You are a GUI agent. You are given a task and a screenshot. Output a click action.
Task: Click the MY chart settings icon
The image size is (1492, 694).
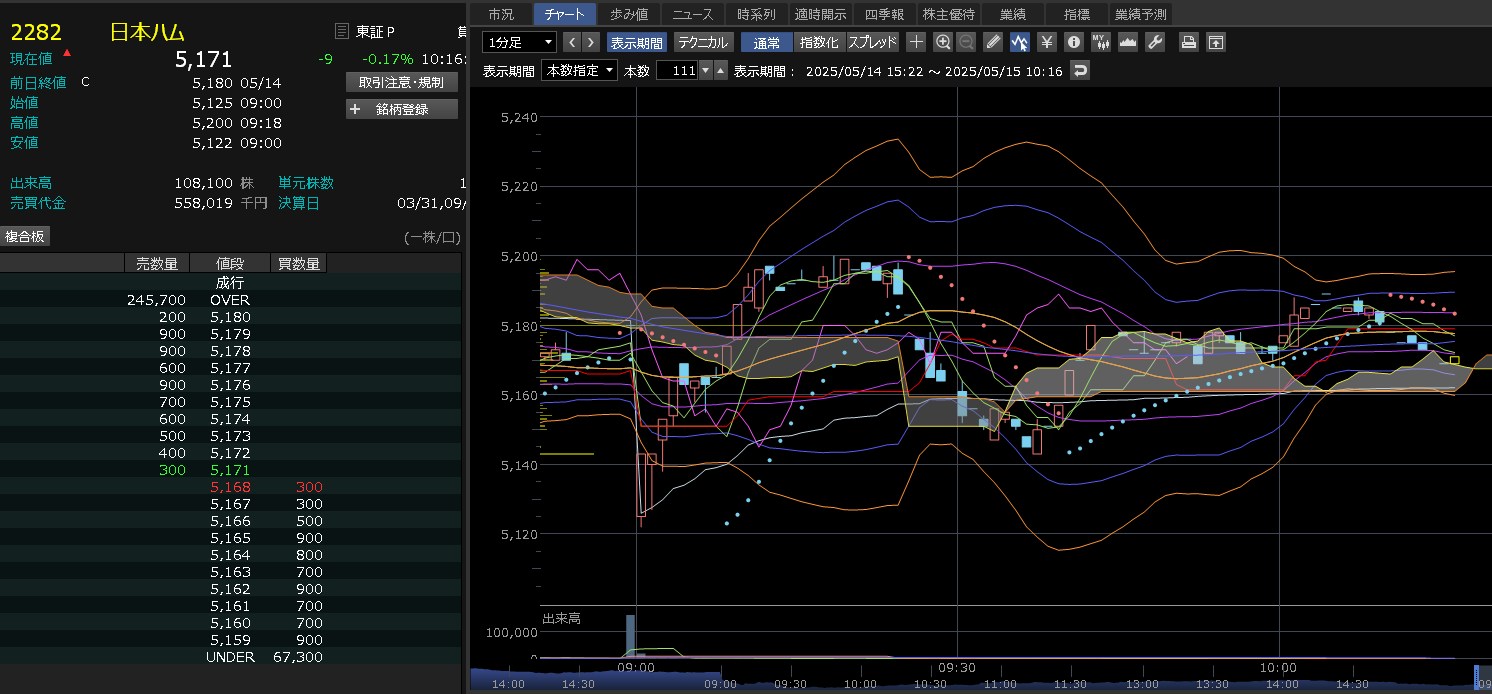1100,42
